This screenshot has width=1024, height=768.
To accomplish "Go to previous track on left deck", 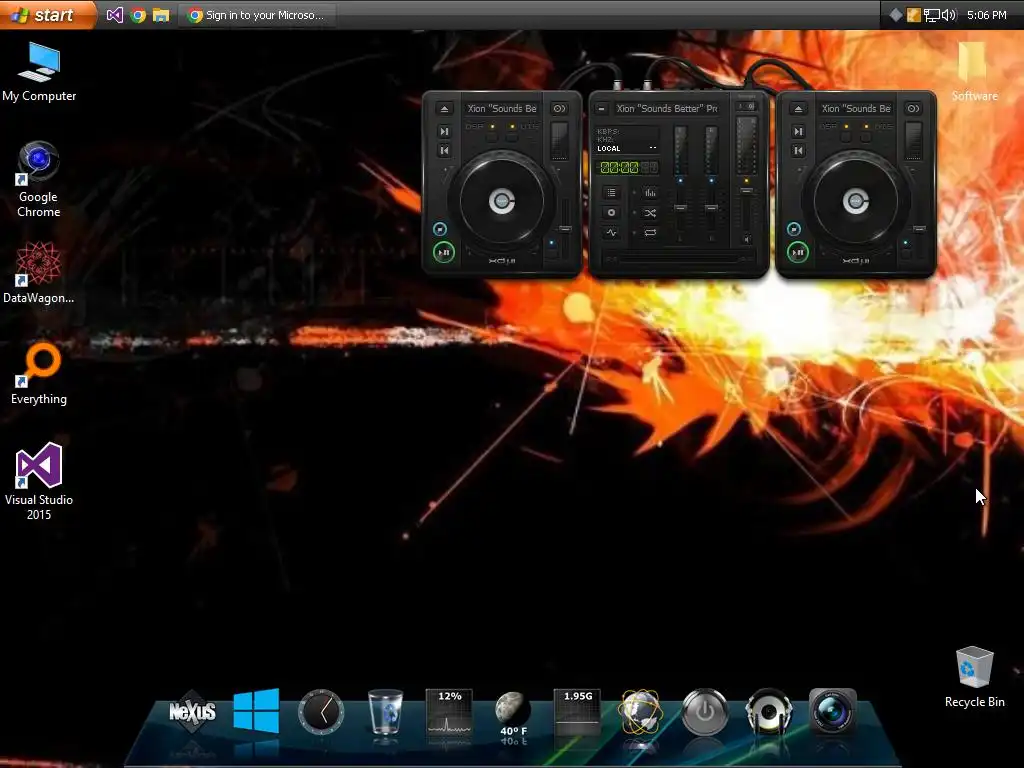I will [444, 151].
